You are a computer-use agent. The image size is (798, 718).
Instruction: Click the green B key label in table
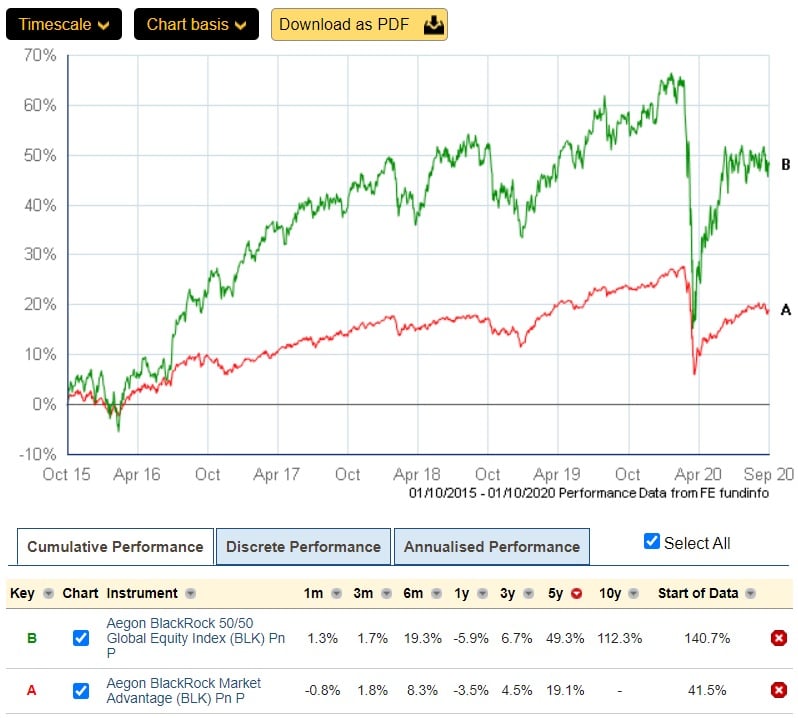[32, 638]
